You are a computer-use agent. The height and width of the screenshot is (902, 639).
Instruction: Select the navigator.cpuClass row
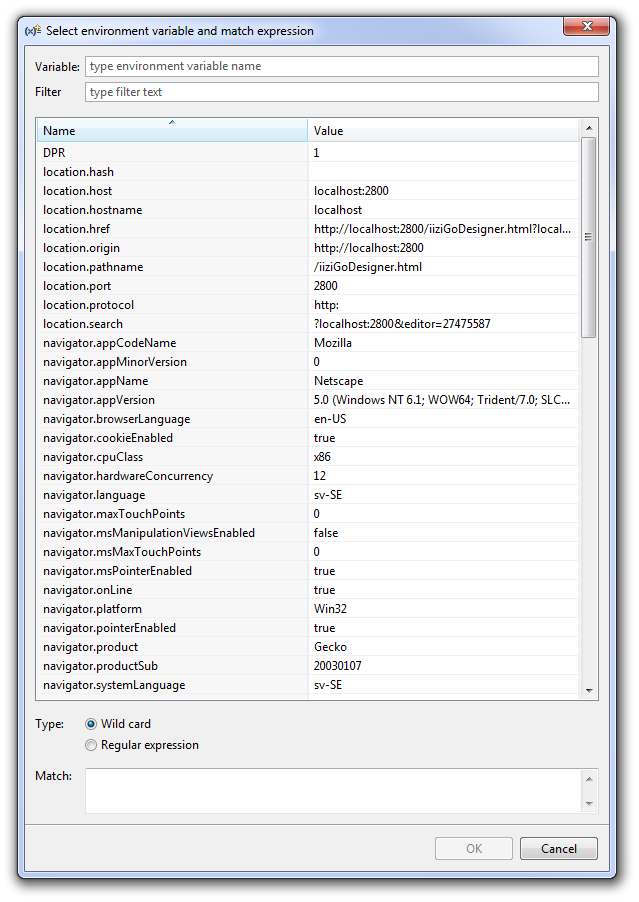tap(308, 457)
